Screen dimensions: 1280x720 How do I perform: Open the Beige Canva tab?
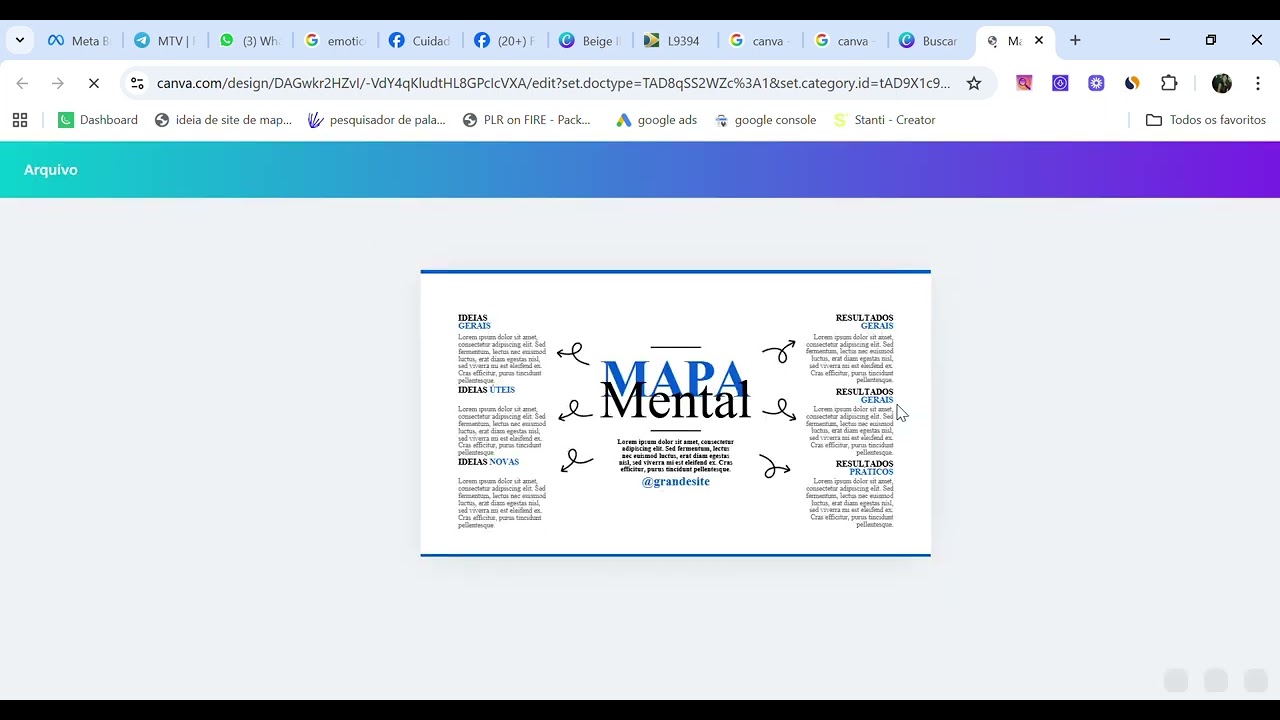click(x=592, y=41)
